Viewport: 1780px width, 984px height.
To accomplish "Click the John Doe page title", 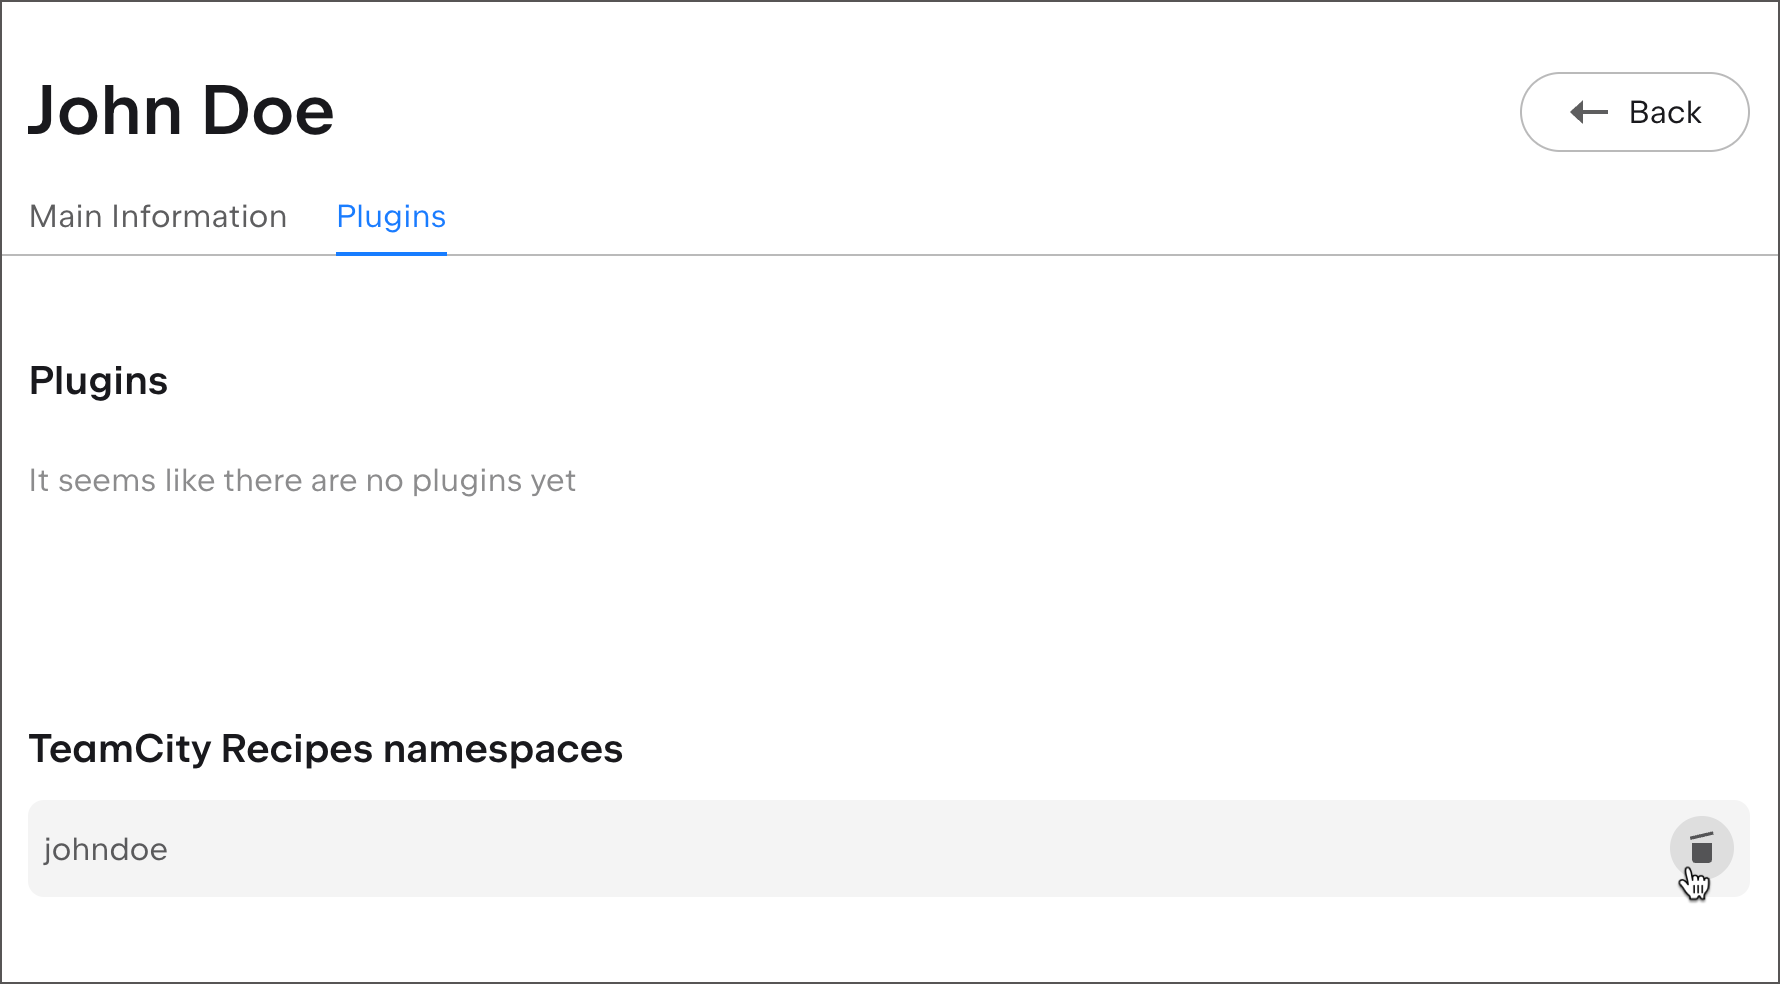I will [x=181, y=110].
